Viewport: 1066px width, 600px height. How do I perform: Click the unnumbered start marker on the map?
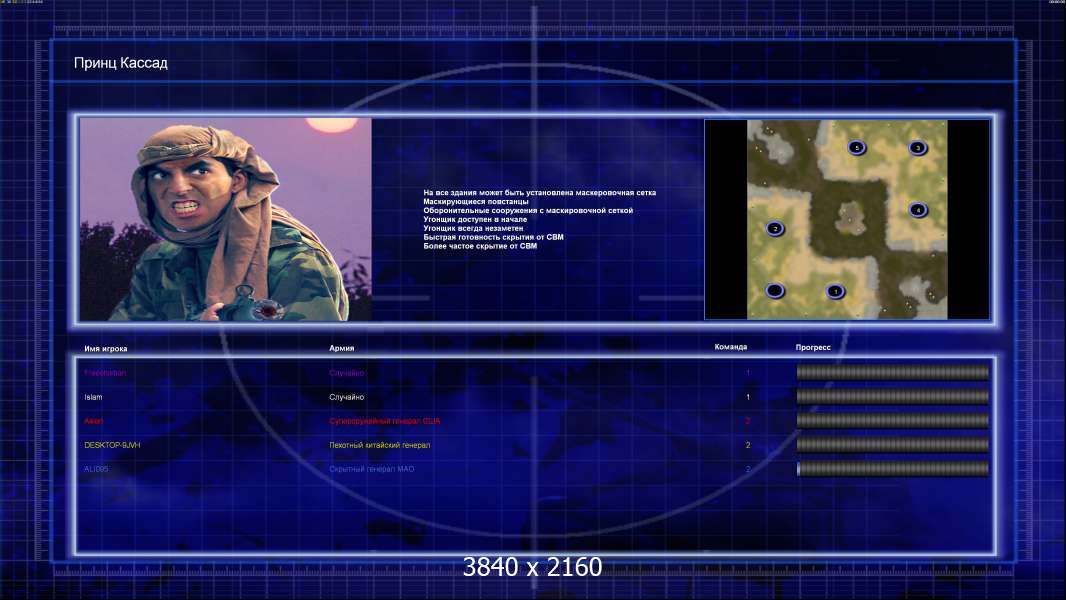(x=775, y=292)
